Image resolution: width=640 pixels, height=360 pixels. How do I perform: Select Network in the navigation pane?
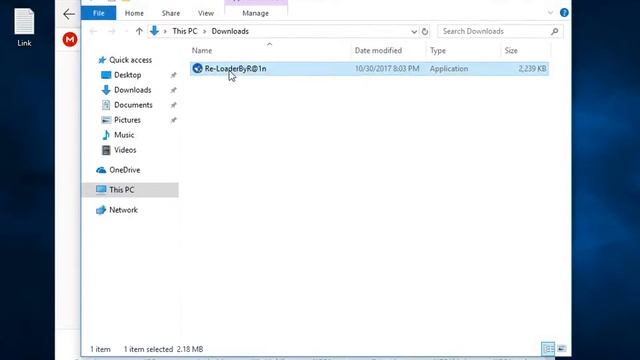coord(123,210)
